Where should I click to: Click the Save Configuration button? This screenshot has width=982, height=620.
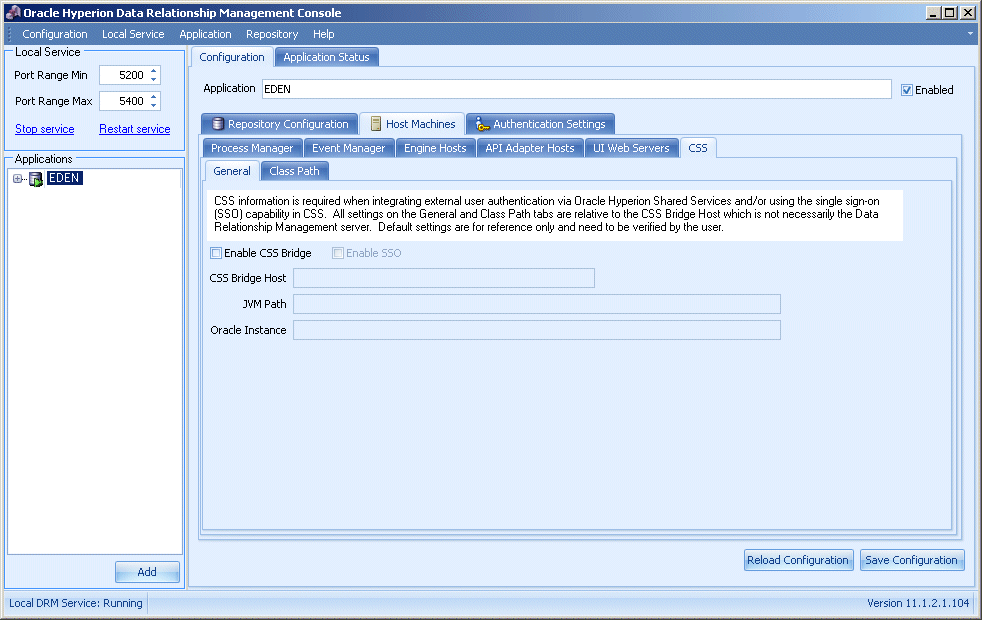pyautogui.click(x=912, y=560)
